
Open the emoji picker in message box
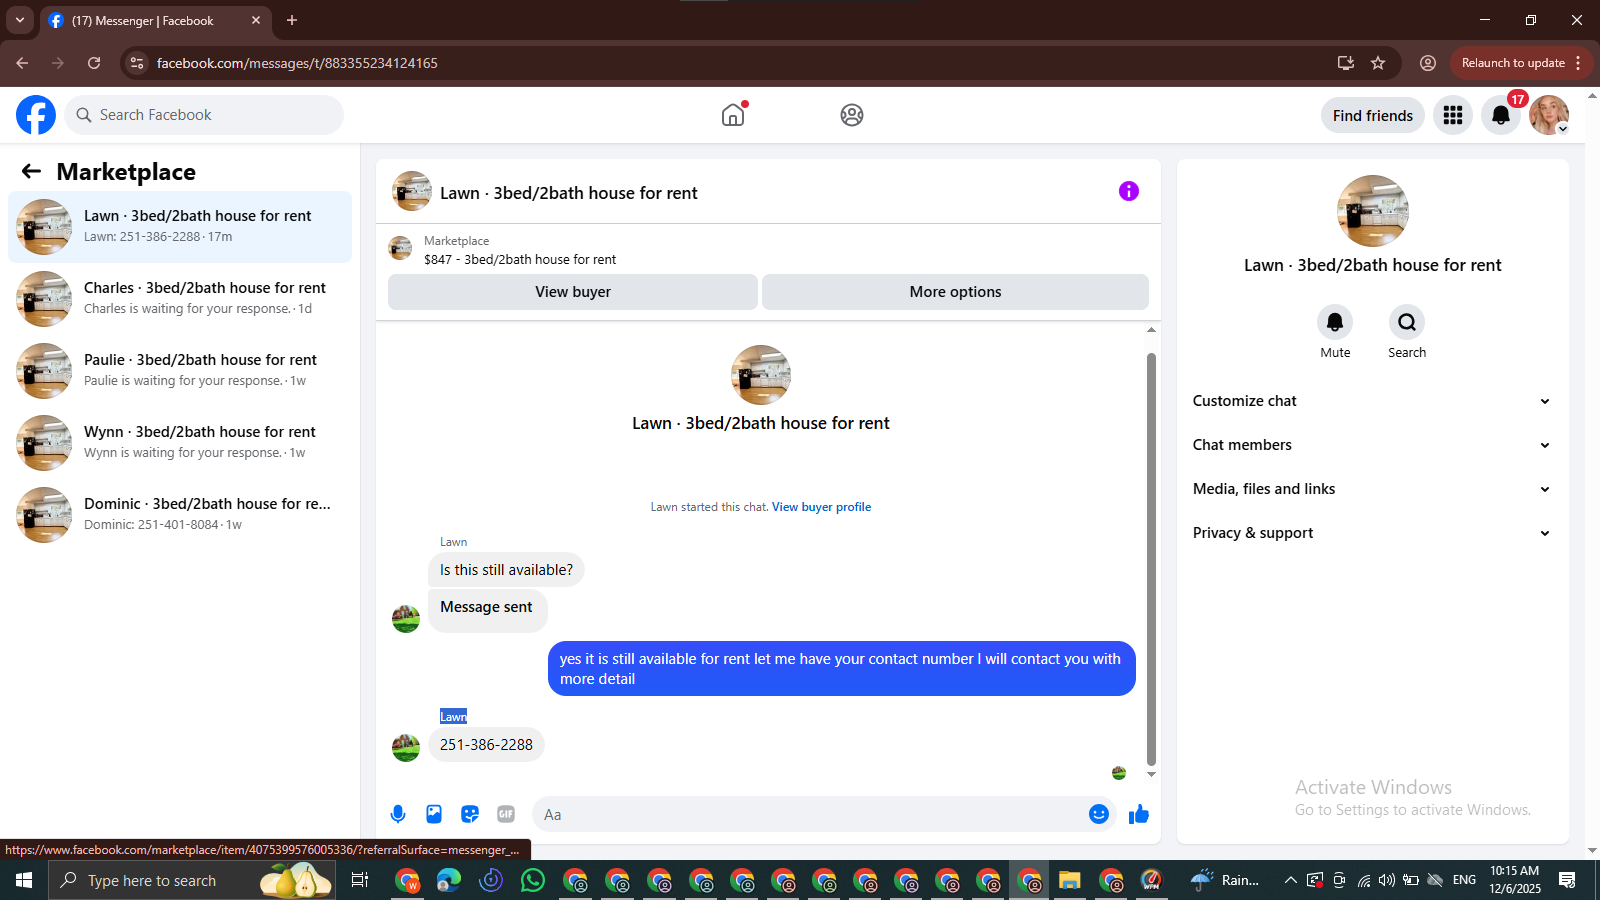1099,814
